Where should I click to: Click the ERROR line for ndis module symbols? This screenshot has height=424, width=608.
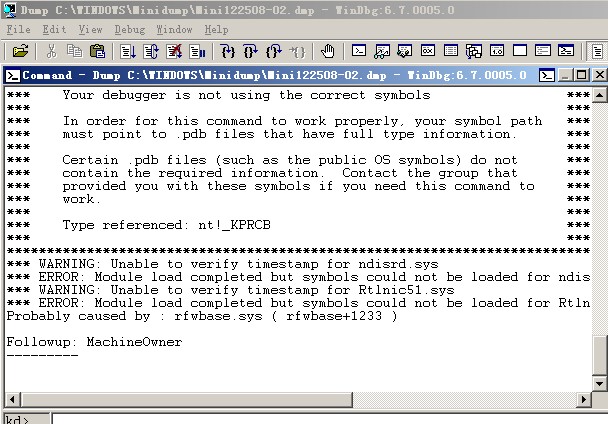(x=298, y=277)
